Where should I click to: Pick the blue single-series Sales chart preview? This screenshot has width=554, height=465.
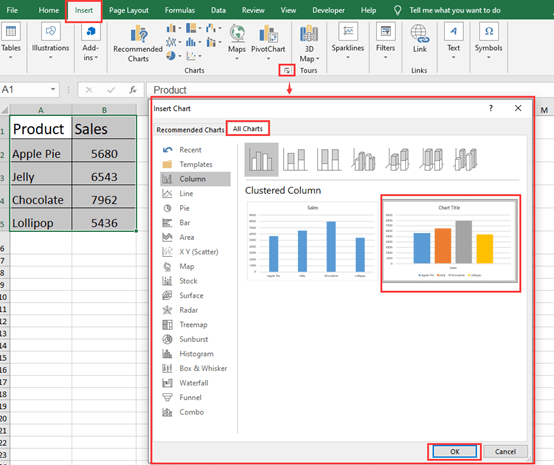(x=312, y=241)
